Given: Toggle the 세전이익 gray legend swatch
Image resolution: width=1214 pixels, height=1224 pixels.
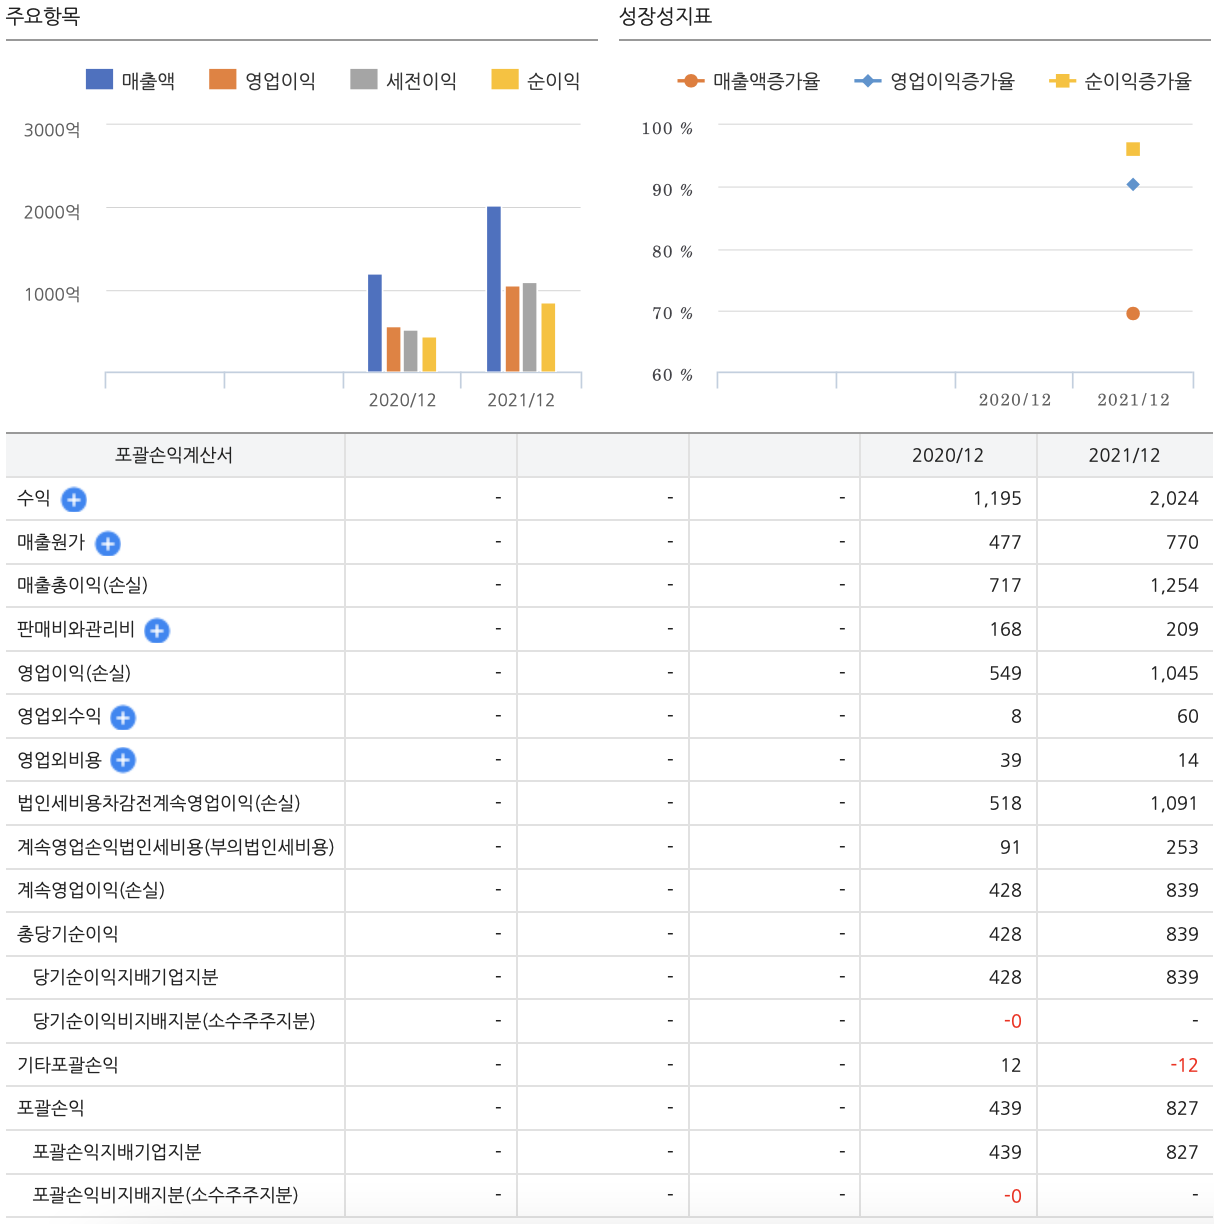Looking at the screenshot, I should (364, 80).
